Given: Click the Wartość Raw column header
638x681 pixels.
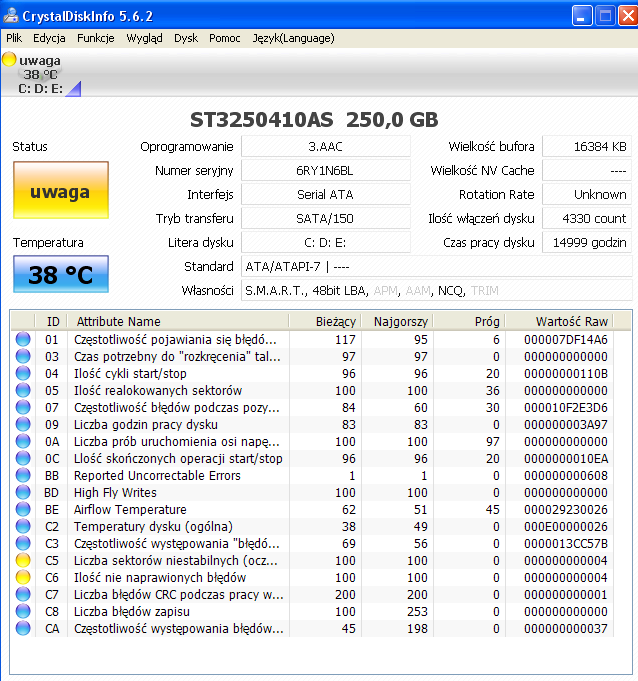Looking at the screenshot, I should pos(559,321).
